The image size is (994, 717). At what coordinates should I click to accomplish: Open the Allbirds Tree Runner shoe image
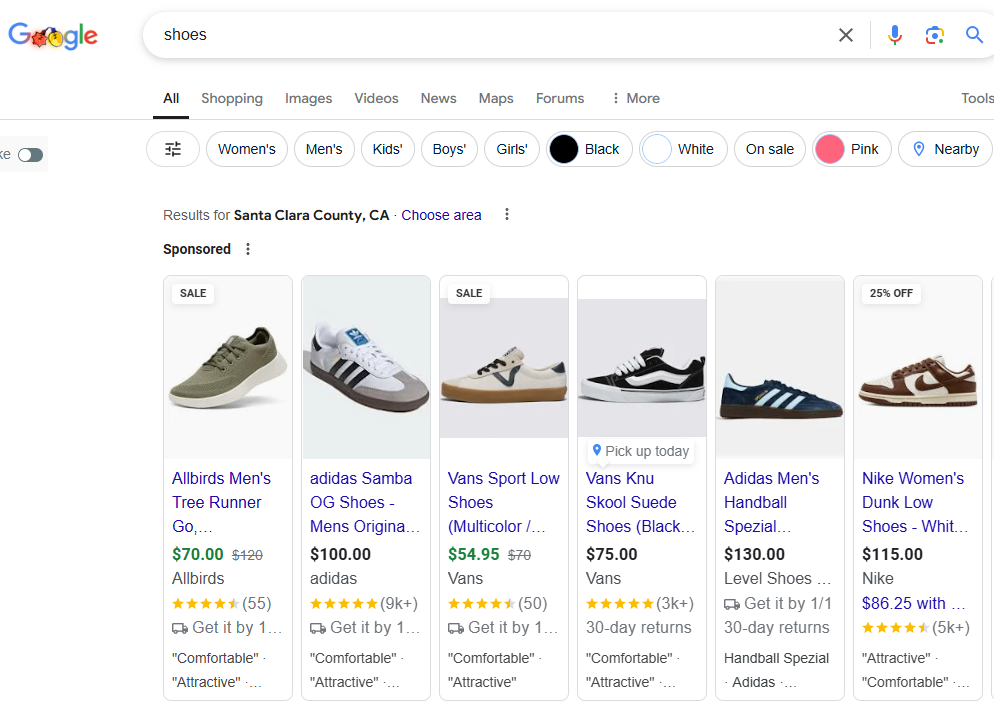pos(228,368)
